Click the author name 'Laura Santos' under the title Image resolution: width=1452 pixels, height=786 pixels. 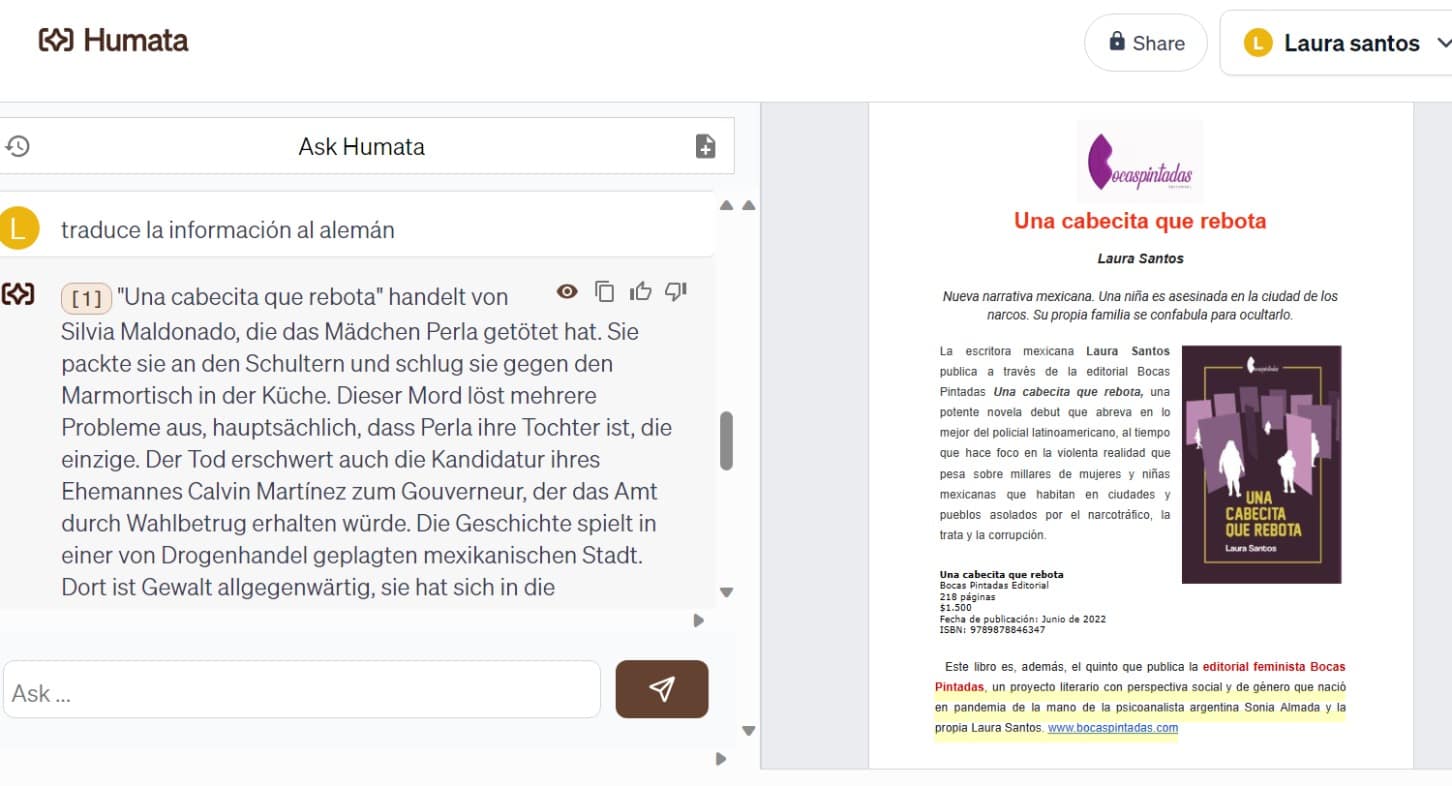pos(1140,258)
